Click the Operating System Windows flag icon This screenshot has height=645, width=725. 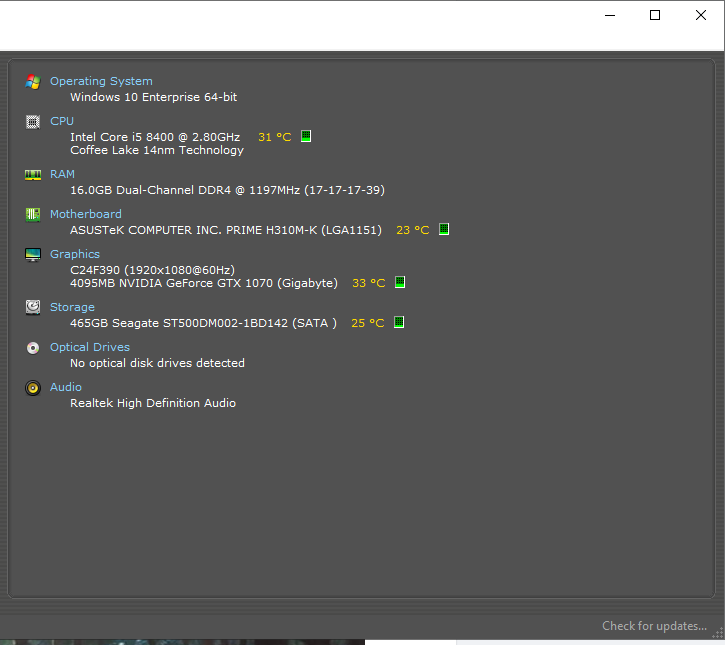33,82
